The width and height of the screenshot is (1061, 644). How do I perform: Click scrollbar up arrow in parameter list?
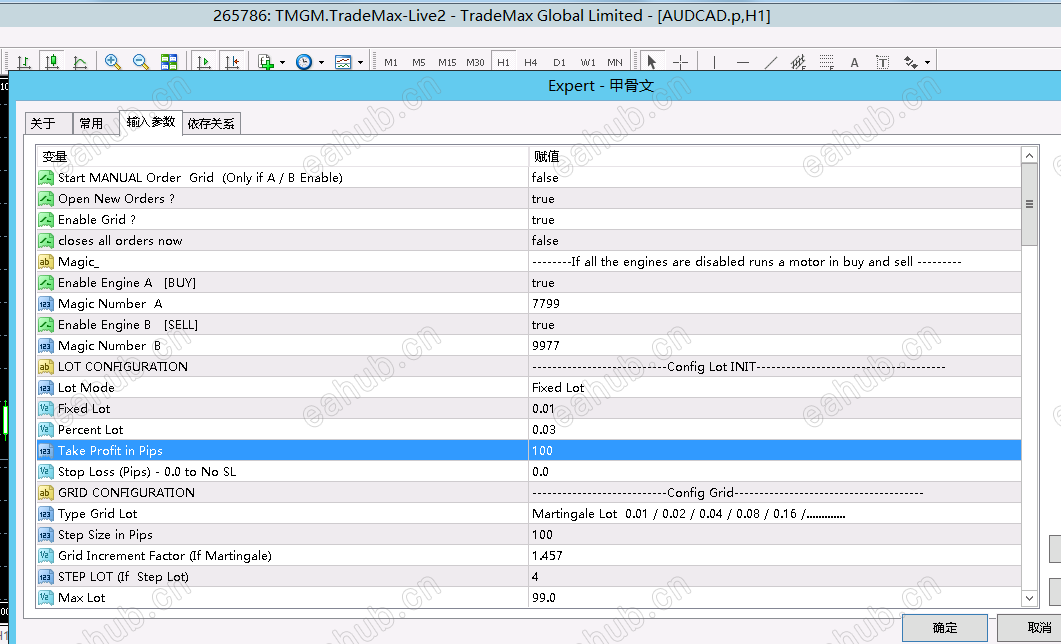click(x=1029, y=156)
